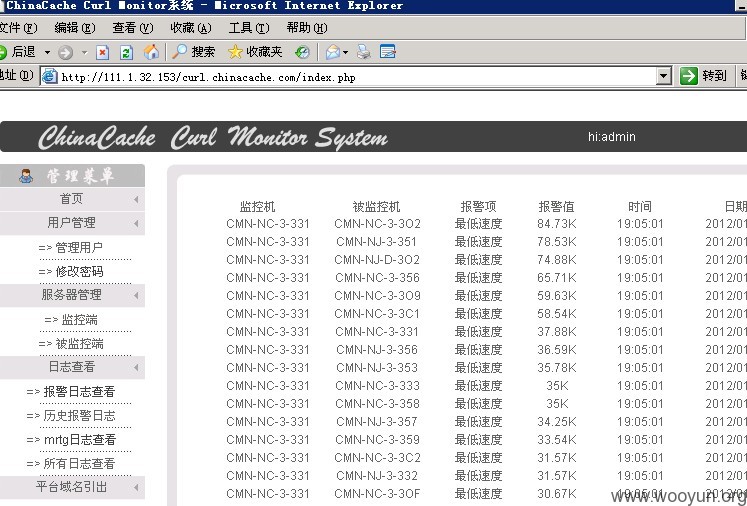This screenshot has width=747, height=506.
Task: Open the 工具(T) menu
Action: pos(249,28)
